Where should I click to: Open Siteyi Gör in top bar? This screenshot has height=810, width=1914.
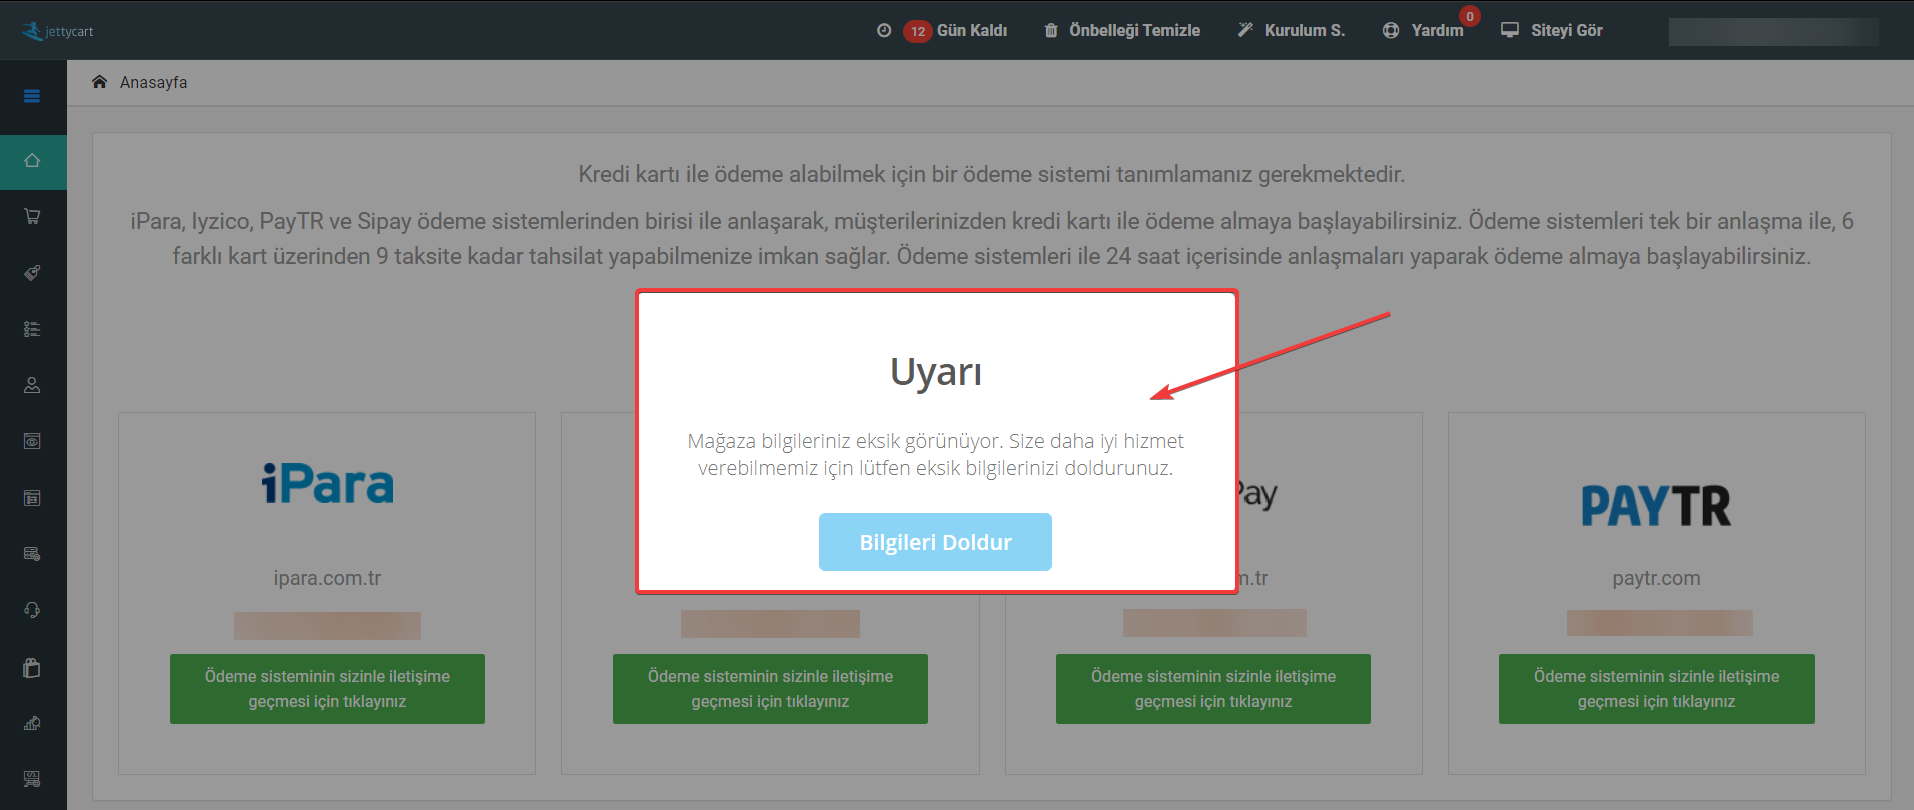pos(1567,30)
